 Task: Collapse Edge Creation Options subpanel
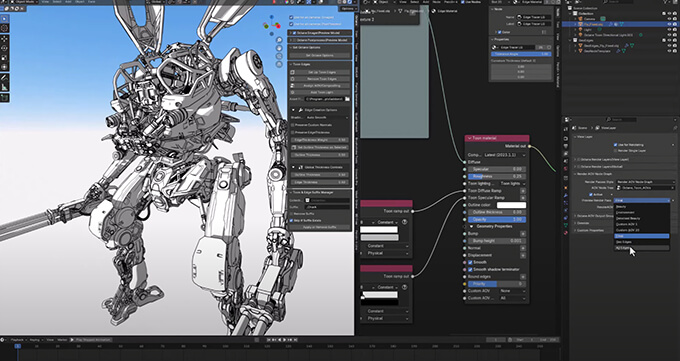293,110
